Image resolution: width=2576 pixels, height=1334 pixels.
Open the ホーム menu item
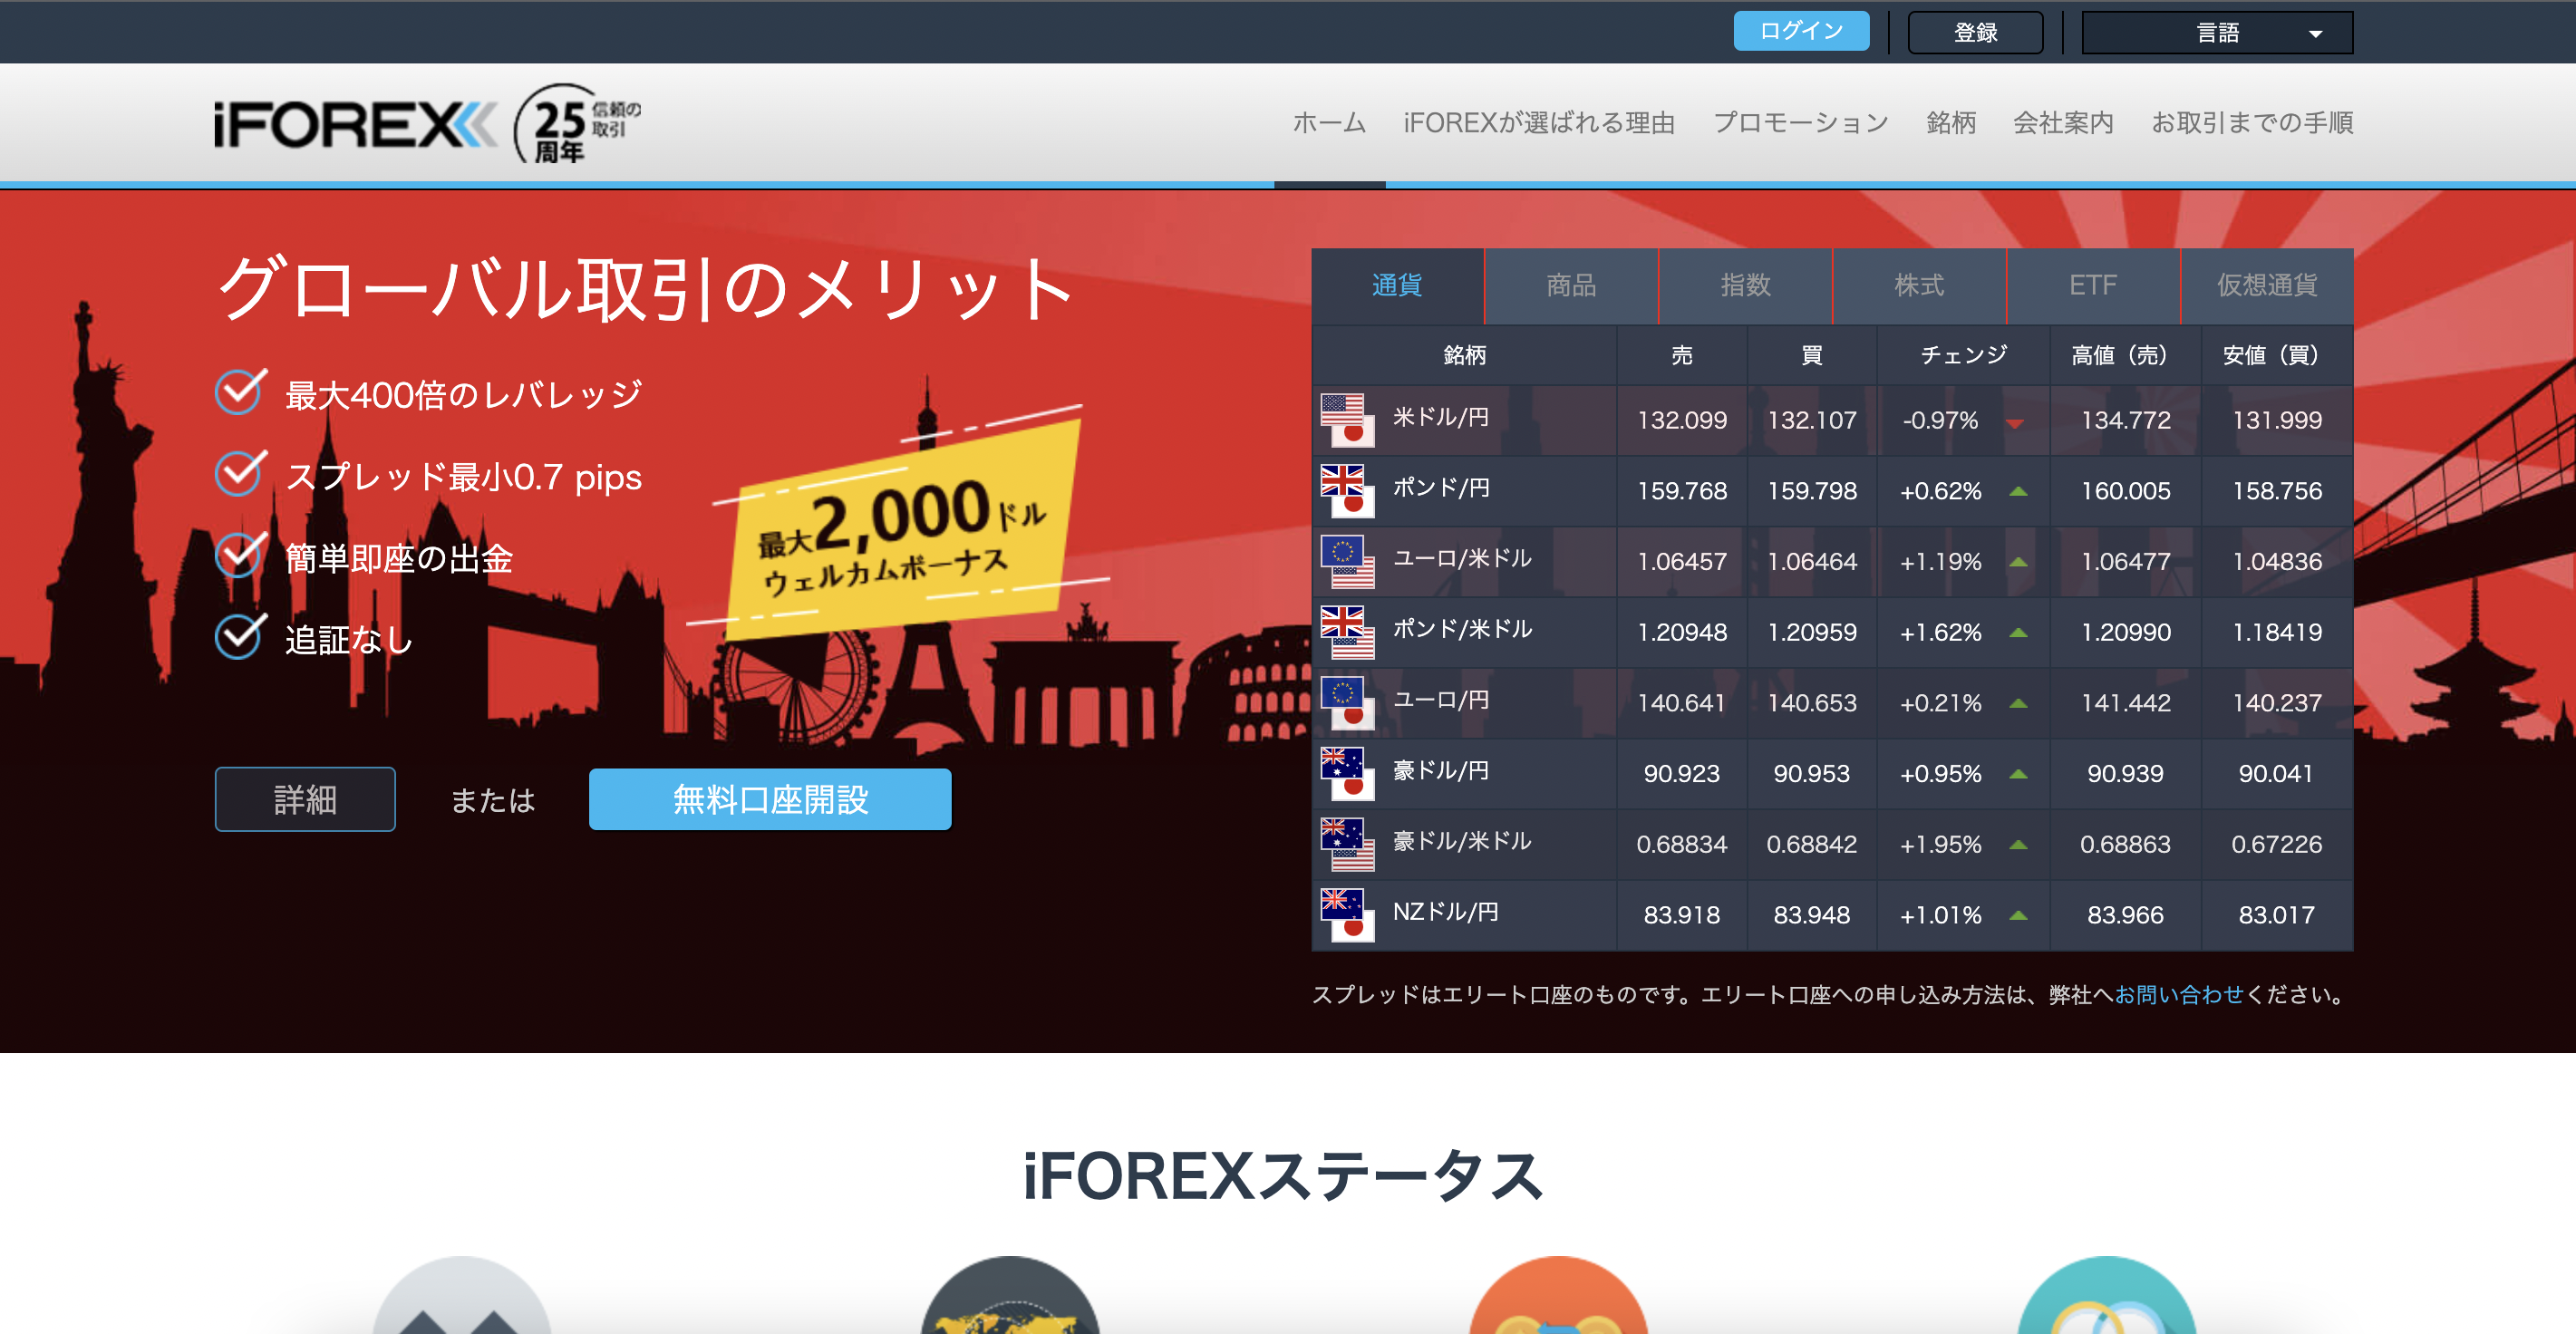(1329, 123)
